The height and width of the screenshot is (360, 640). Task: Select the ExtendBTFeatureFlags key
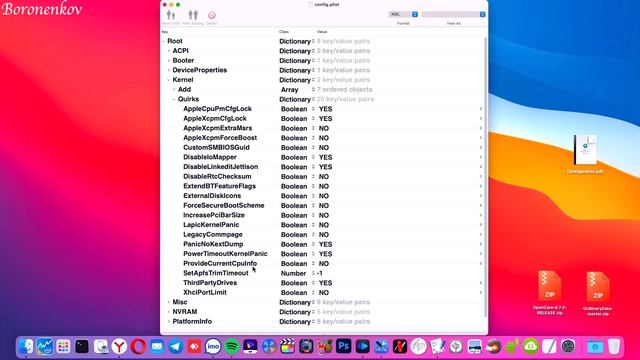point(220,186)
